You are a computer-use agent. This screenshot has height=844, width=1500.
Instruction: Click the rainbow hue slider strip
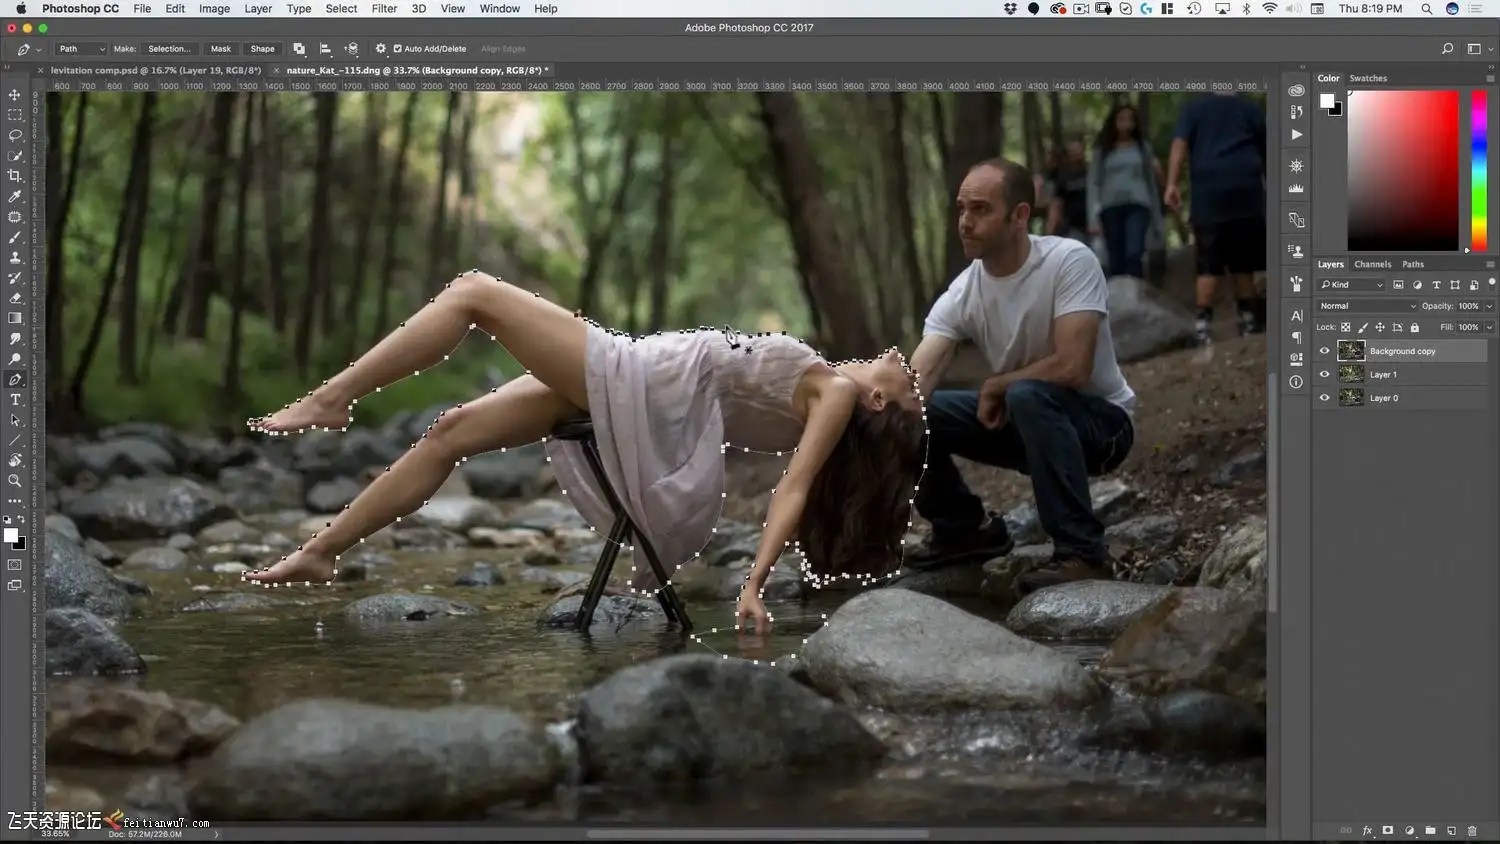(1479, 170)
